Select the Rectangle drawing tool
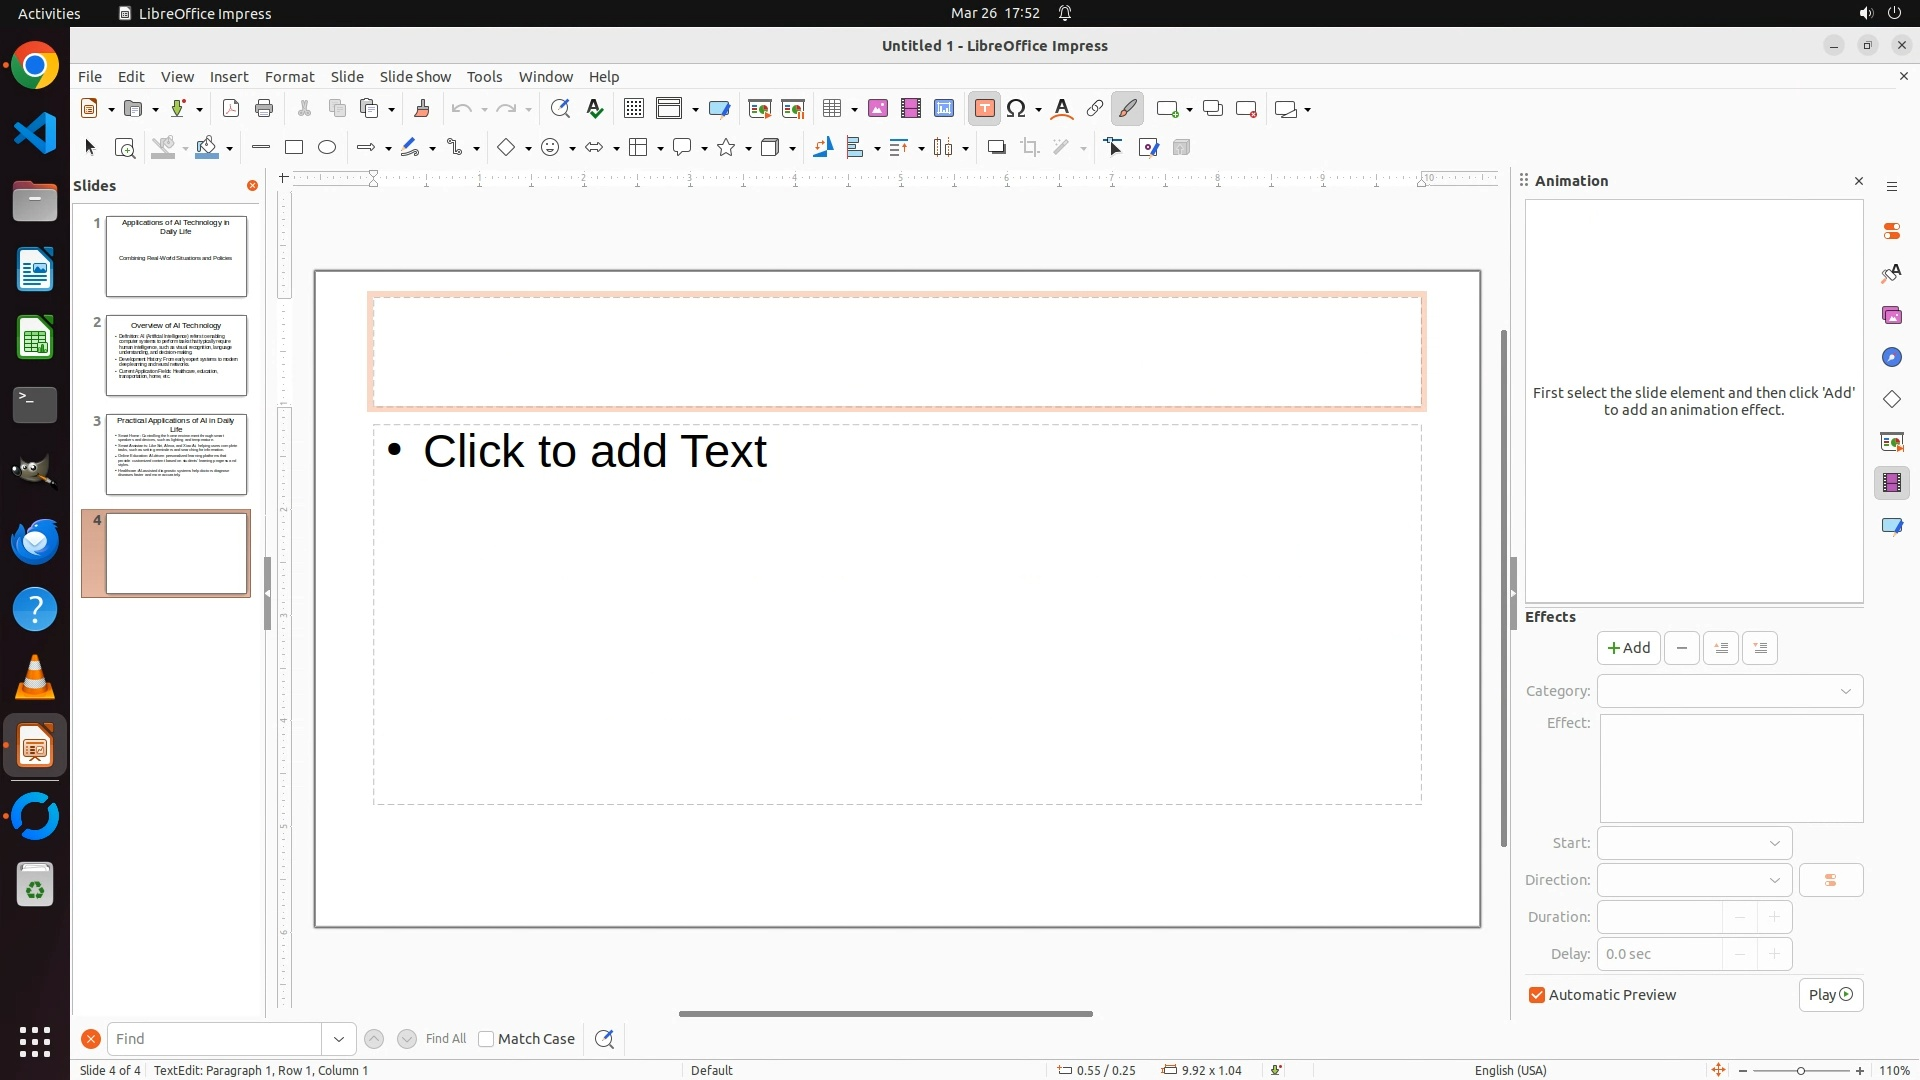Image resolution: width=1920 pixels, height=1080 pixels. [294, 148]
